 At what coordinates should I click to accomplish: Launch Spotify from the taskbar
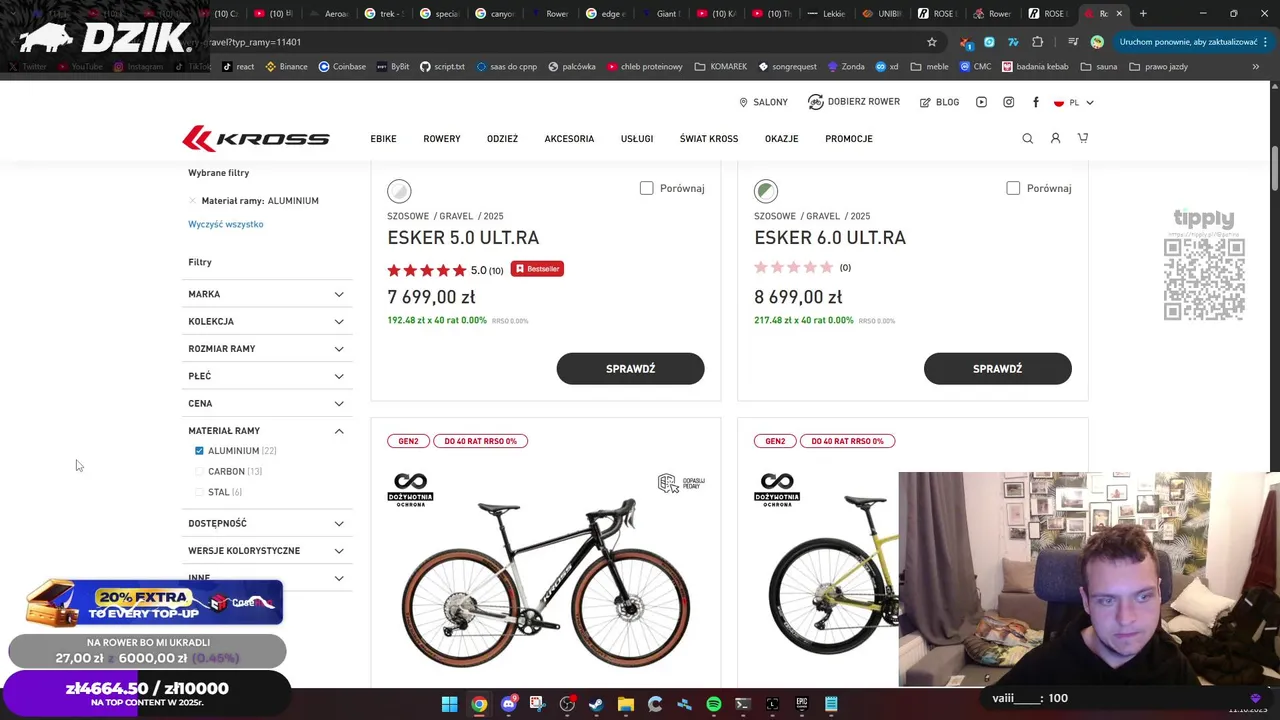tap(713, 704)
